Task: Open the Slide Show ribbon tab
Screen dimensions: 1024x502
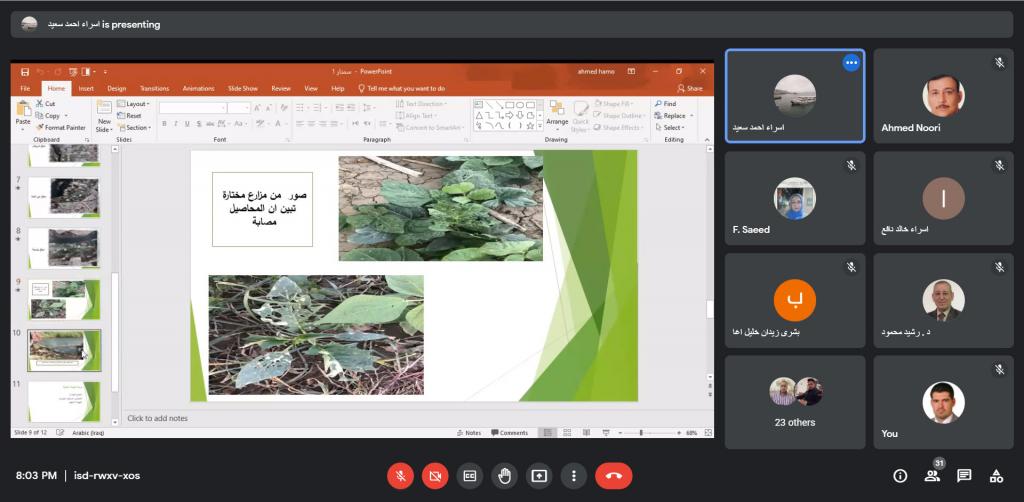Action: click(242, 88)
